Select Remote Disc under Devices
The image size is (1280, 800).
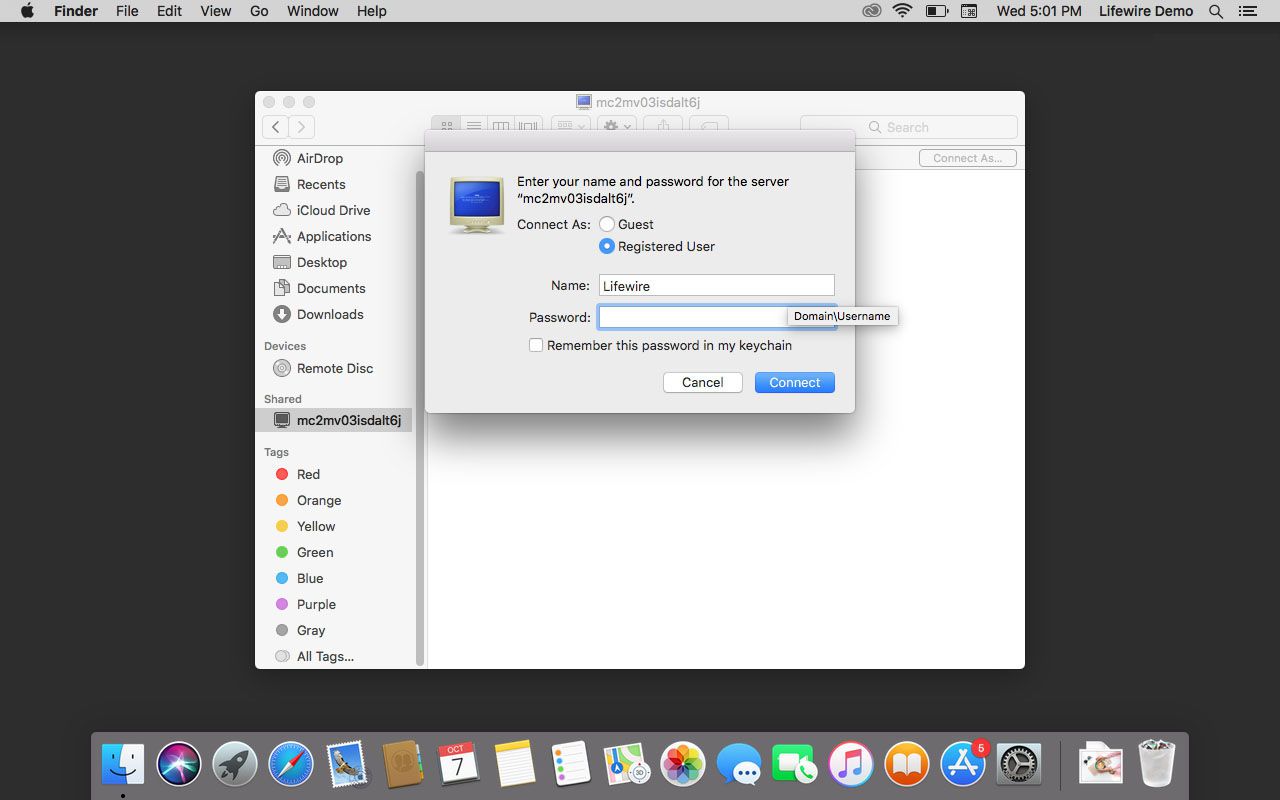tap(335, 368)
